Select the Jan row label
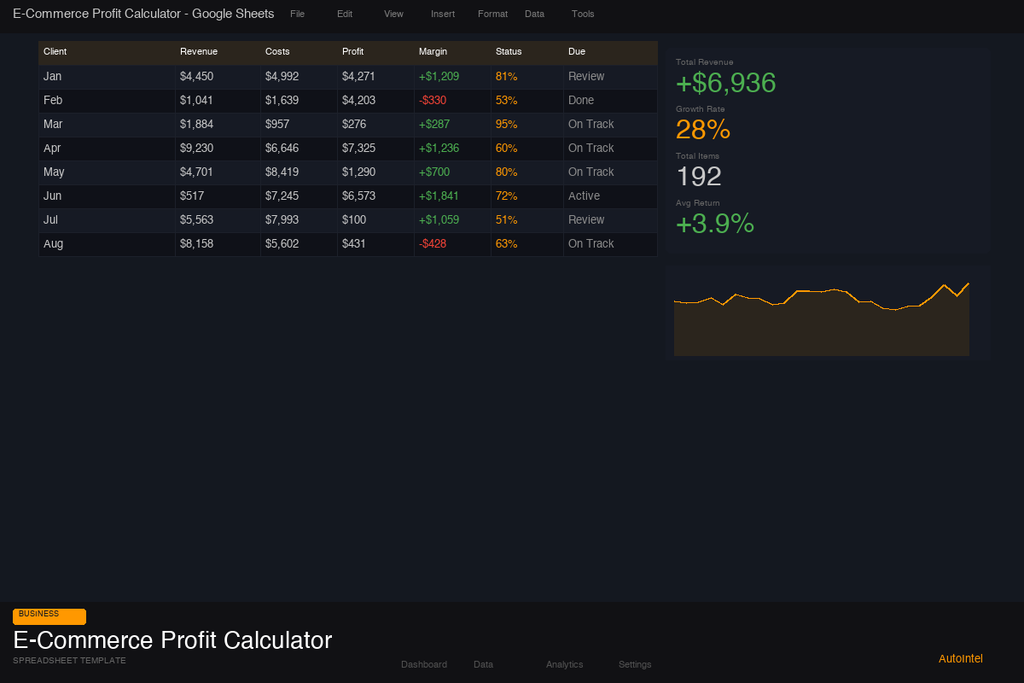This screenshot has height=683, width=1024. (x=52, y=76)
